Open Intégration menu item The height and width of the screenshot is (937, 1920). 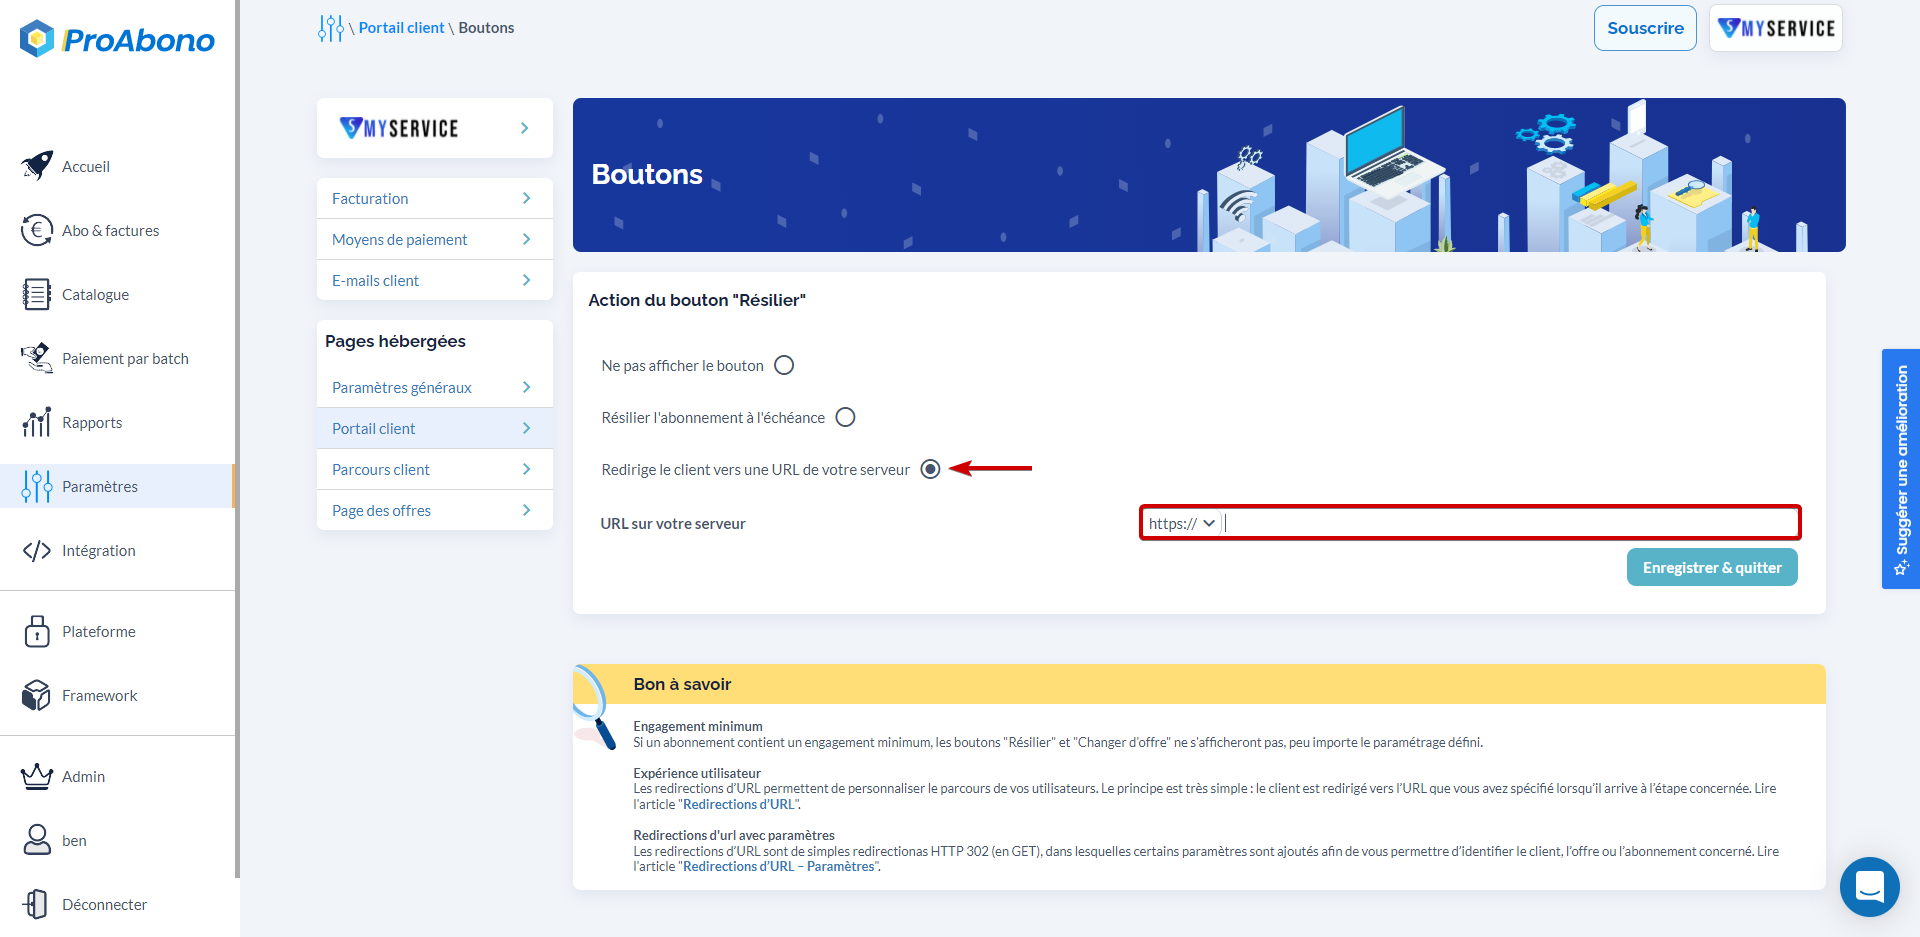pos(98,550)
